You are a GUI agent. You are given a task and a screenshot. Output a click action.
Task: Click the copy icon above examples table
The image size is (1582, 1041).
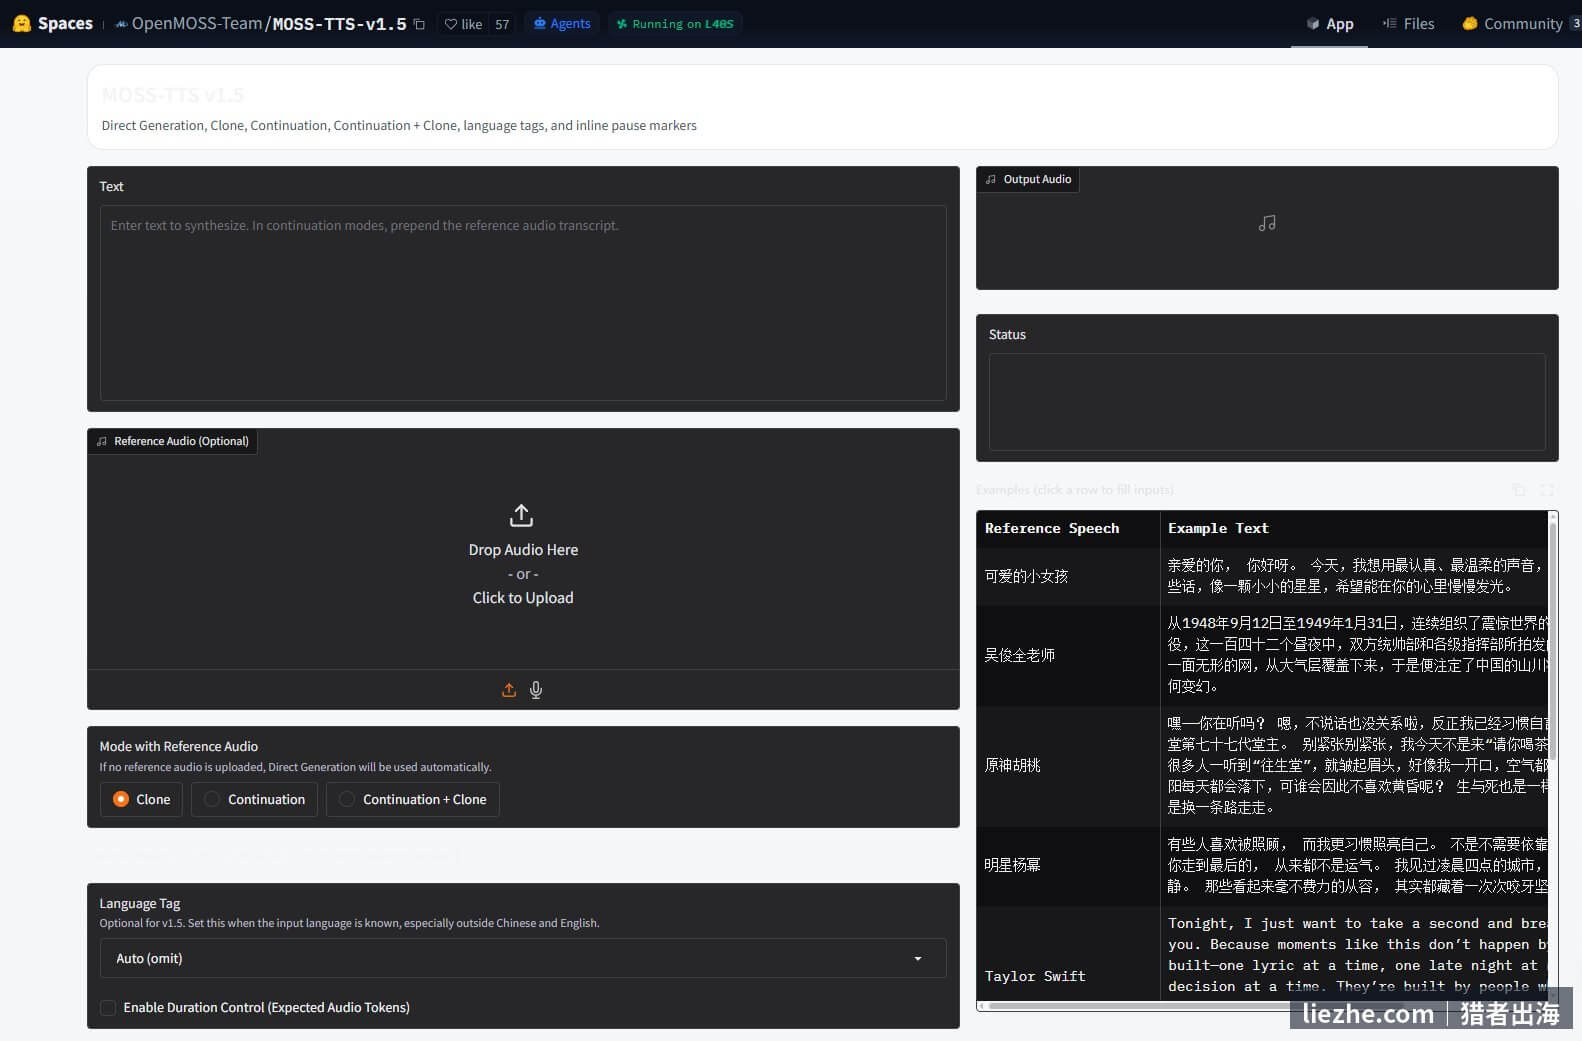(1519, 490)
